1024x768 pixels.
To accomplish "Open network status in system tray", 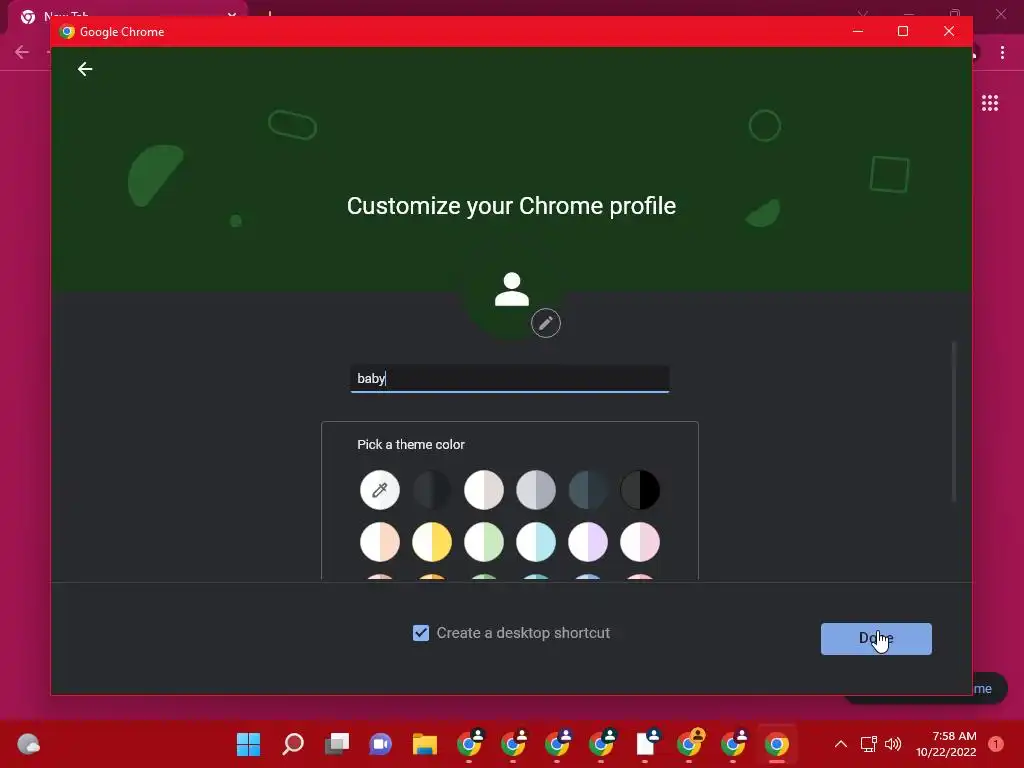I will click(x=869, y=744).
